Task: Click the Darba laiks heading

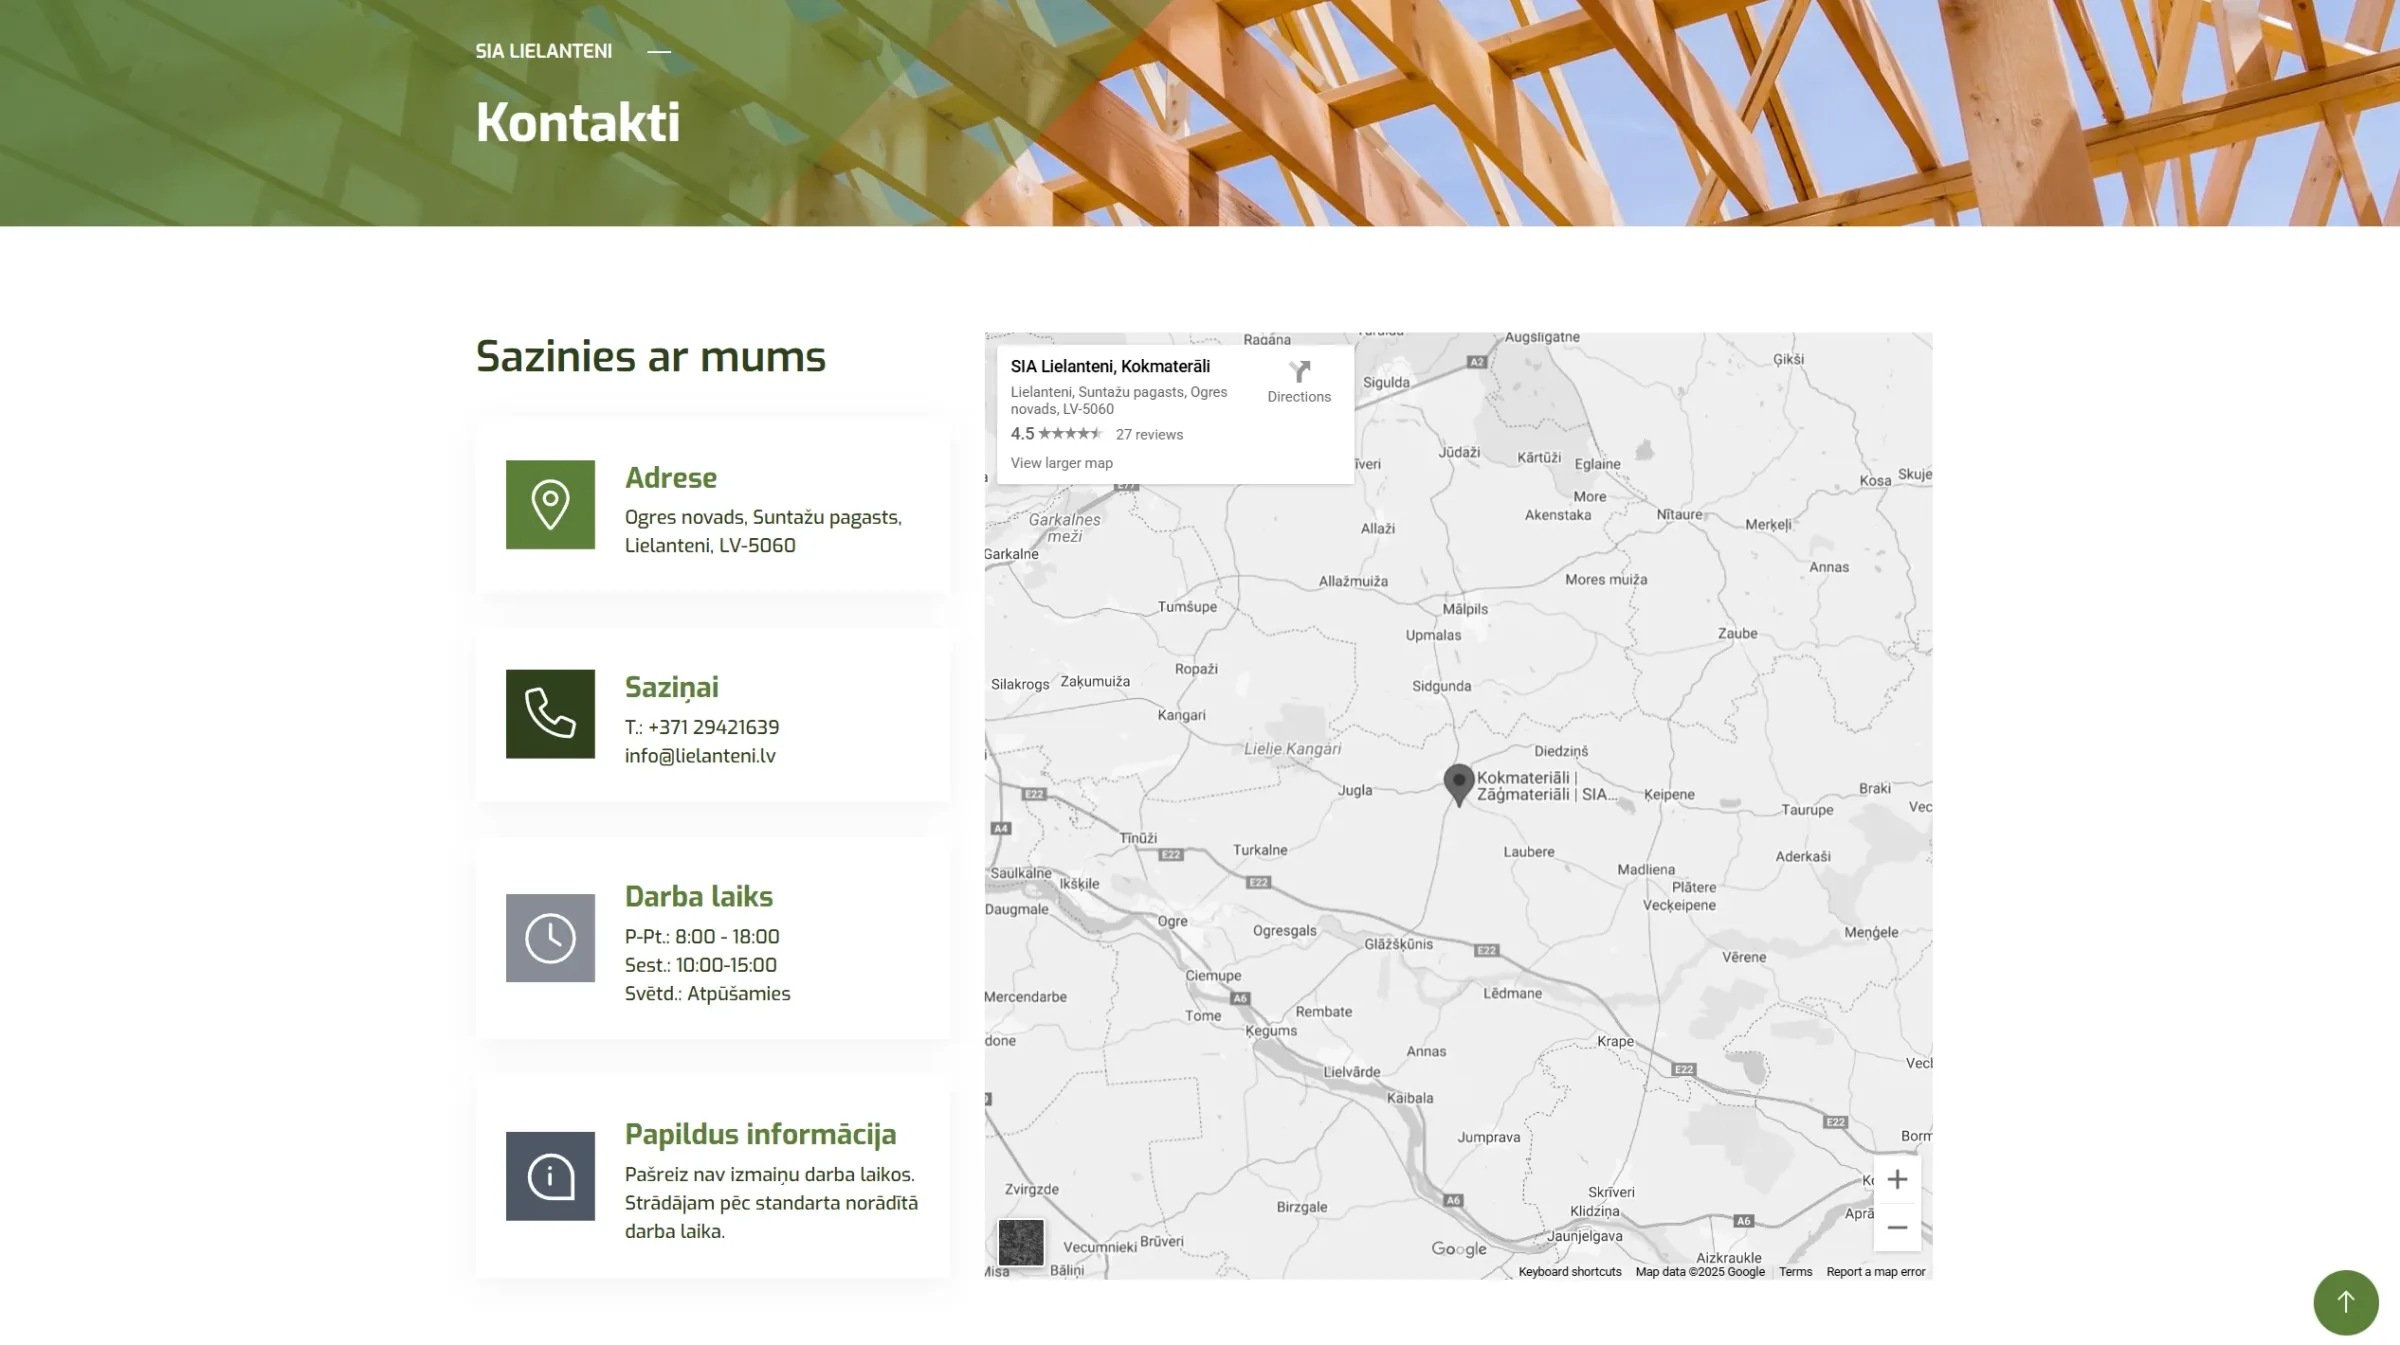Action: (x=699, y=897)
